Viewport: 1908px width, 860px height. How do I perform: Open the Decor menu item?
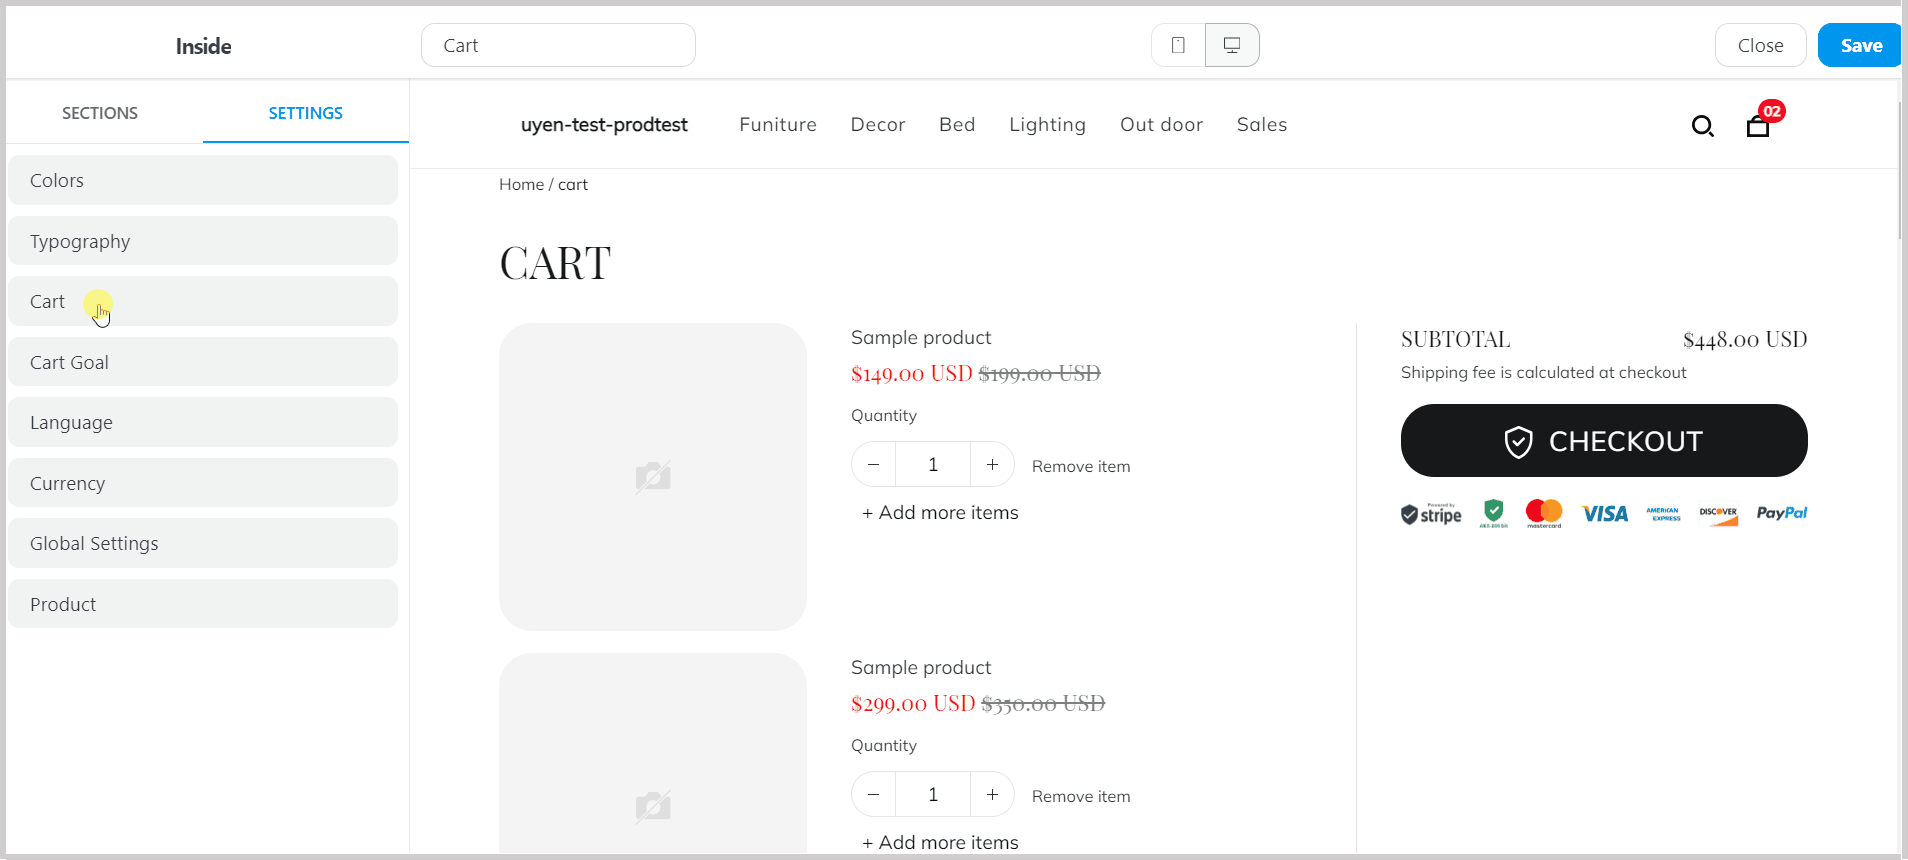point(878,125)
